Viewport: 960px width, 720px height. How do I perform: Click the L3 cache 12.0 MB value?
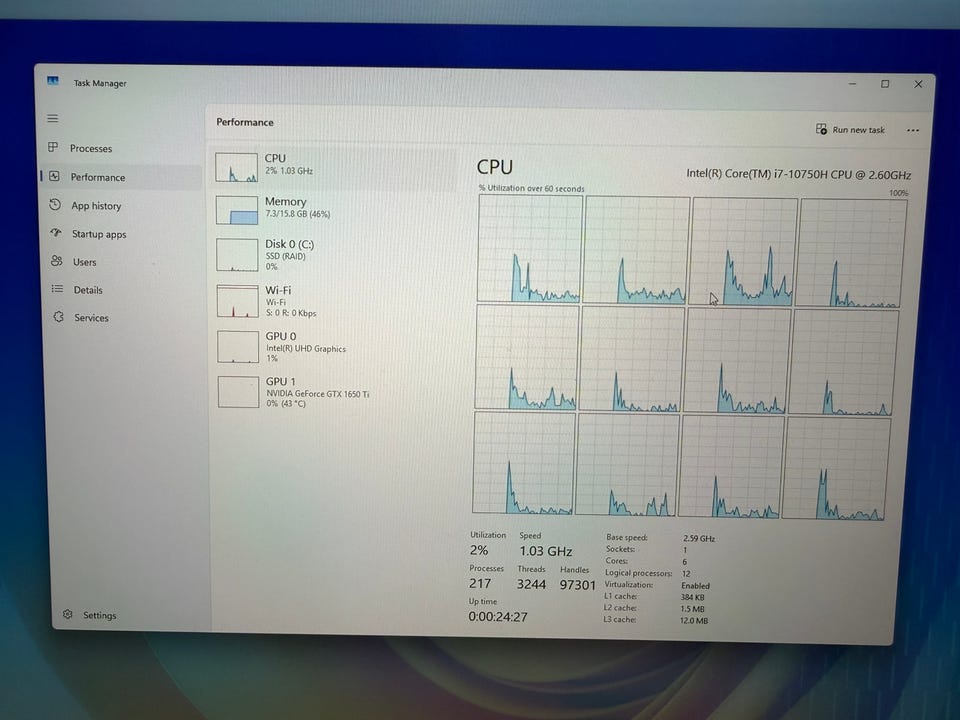pyautogui.click(x=694, y=620)
